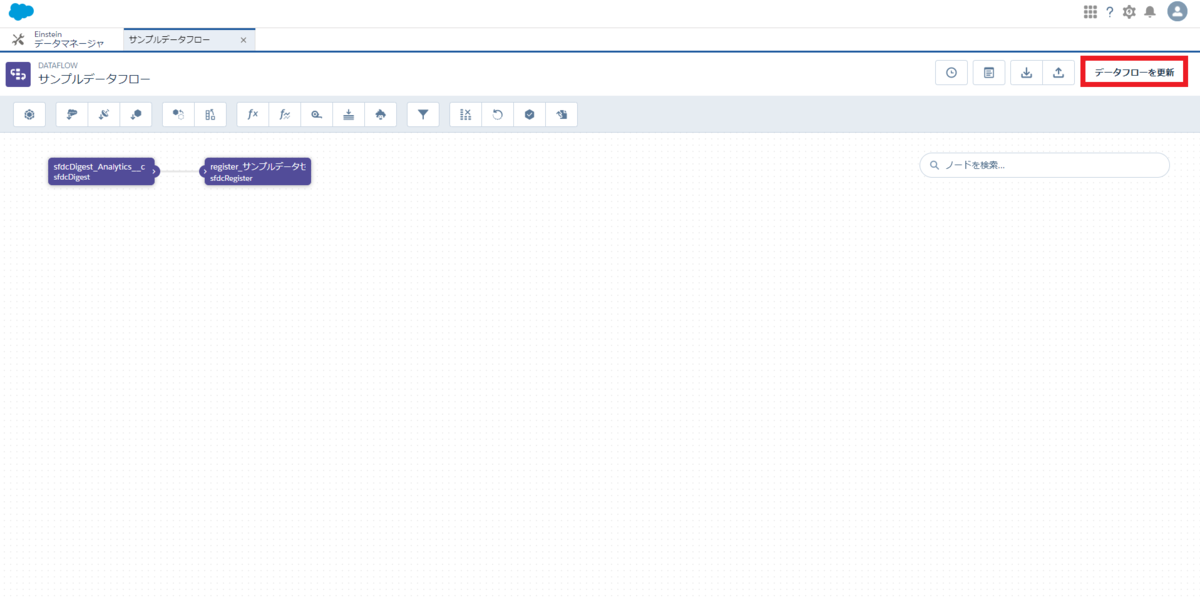Open the dataflow JSON preview icon
Viewport: 1200px width, 600px height.
coord(989,73)
